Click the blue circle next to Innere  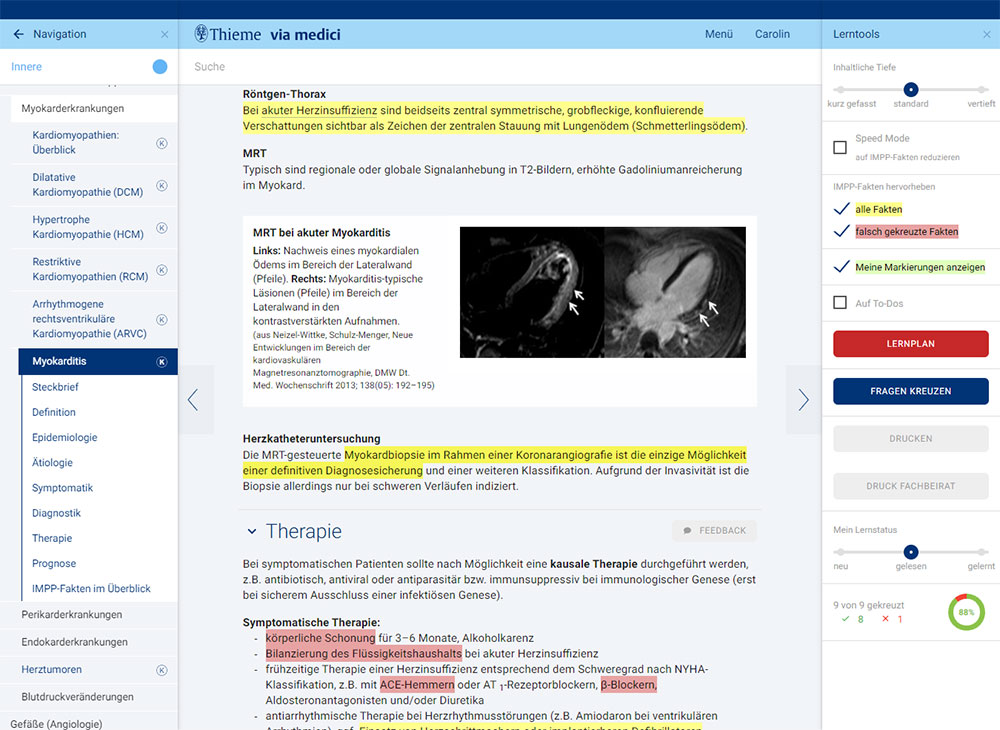[x=160, y=66]
